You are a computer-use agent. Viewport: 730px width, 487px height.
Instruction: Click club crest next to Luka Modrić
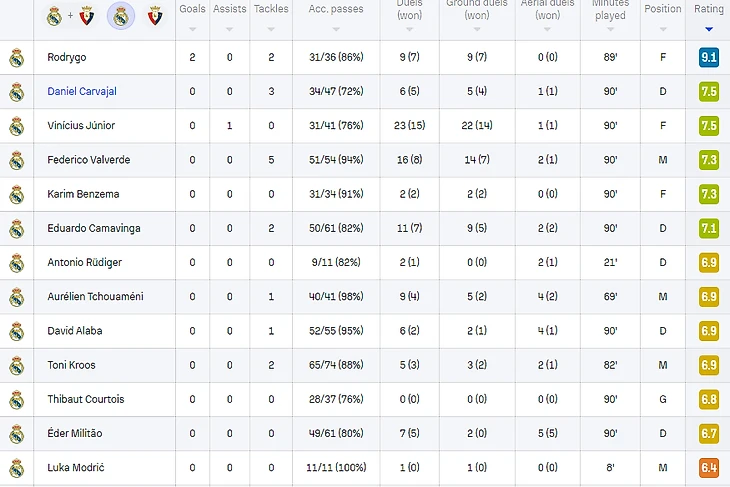[17, 468]
